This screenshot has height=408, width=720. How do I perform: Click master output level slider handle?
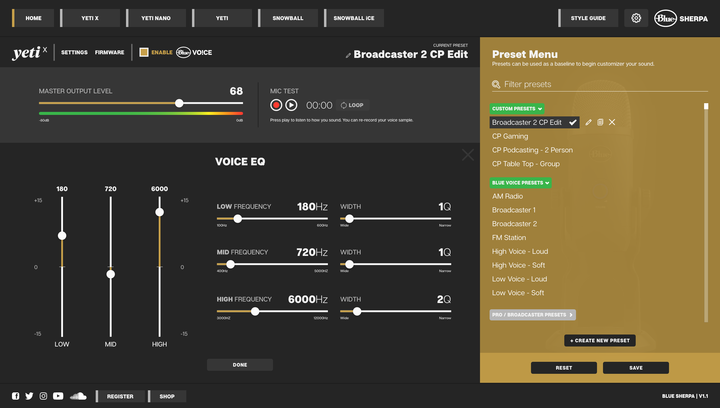click(x=179, y=103)
